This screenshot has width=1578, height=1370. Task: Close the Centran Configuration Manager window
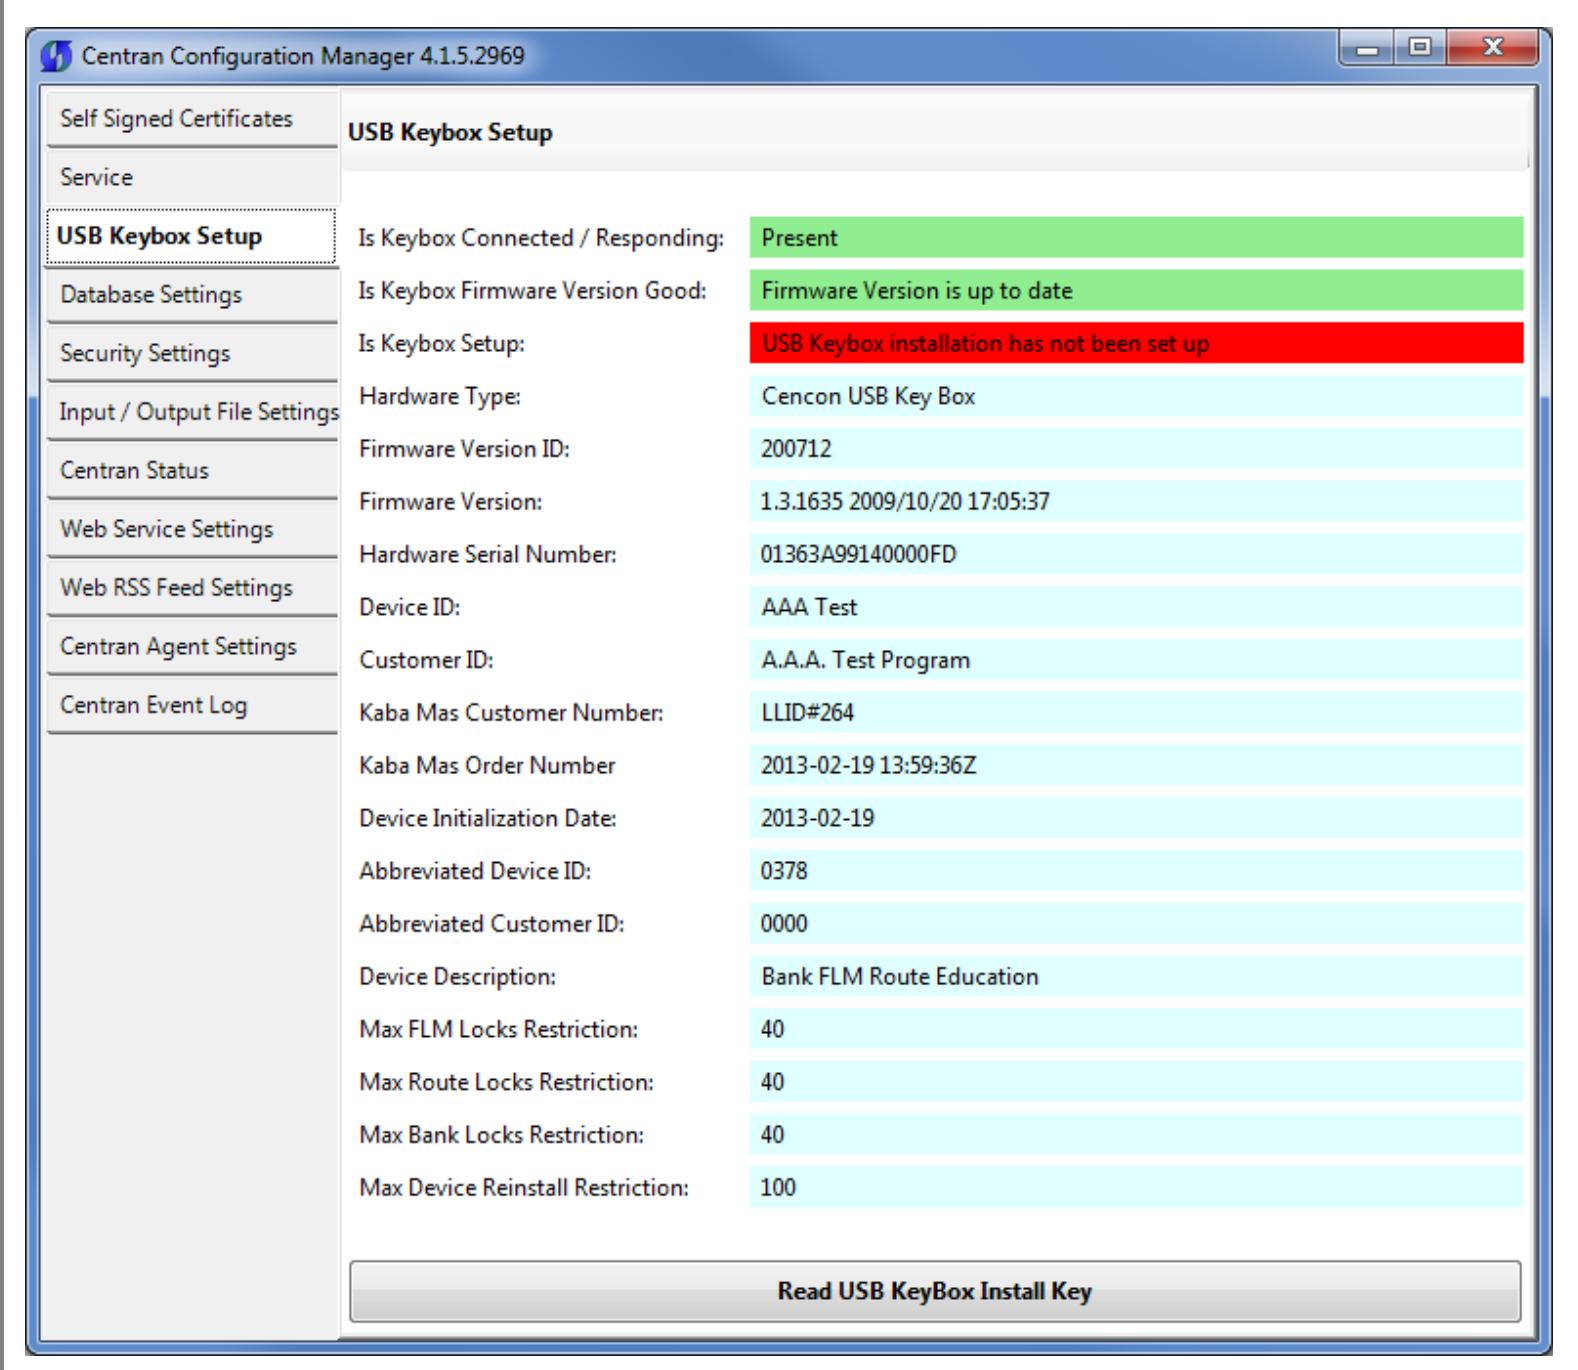[1492, 48]
